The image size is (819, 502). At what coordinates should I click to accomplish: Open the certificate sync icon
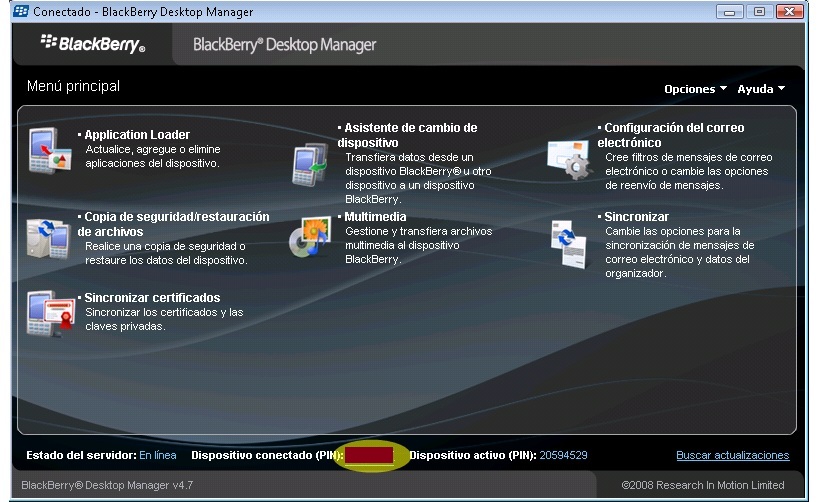pyautogui.click(x=50, y=313)
